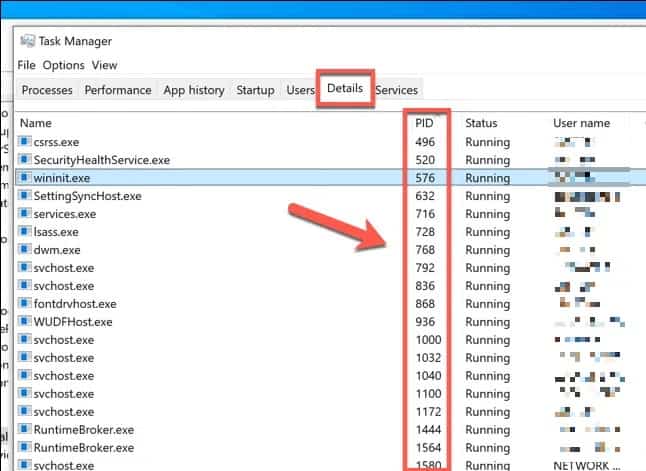The image size is (646, 471).
Task: Click the services.exe process icon
Action: 24,213
